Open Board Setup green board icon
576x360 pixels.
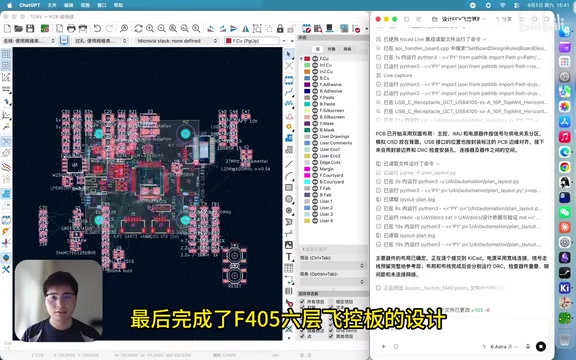[45, 28]
